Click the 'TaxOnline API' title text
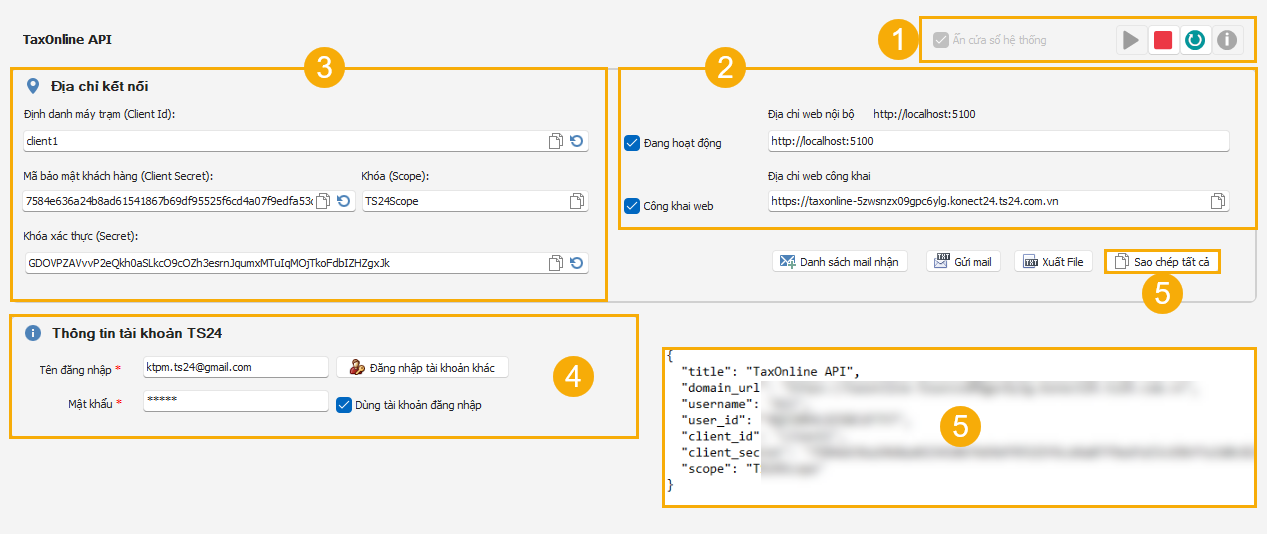1267x534 pixels. tap(69, 40)
